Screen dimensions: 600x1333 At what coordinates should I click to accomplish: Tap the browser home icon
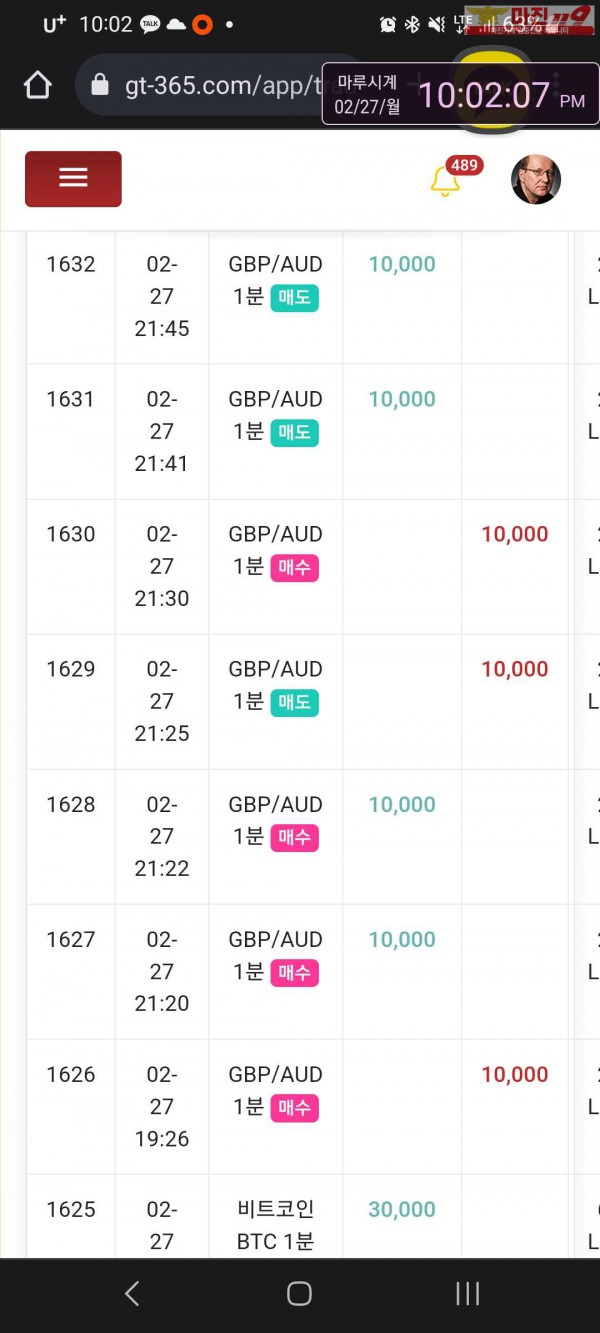[38, 86]
